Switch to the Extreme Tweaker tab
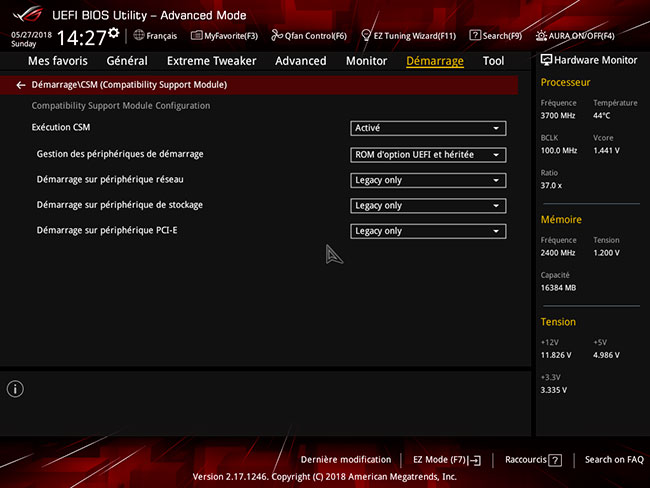The width and height of the screenshot is (650, 488). tap(211, 61)
